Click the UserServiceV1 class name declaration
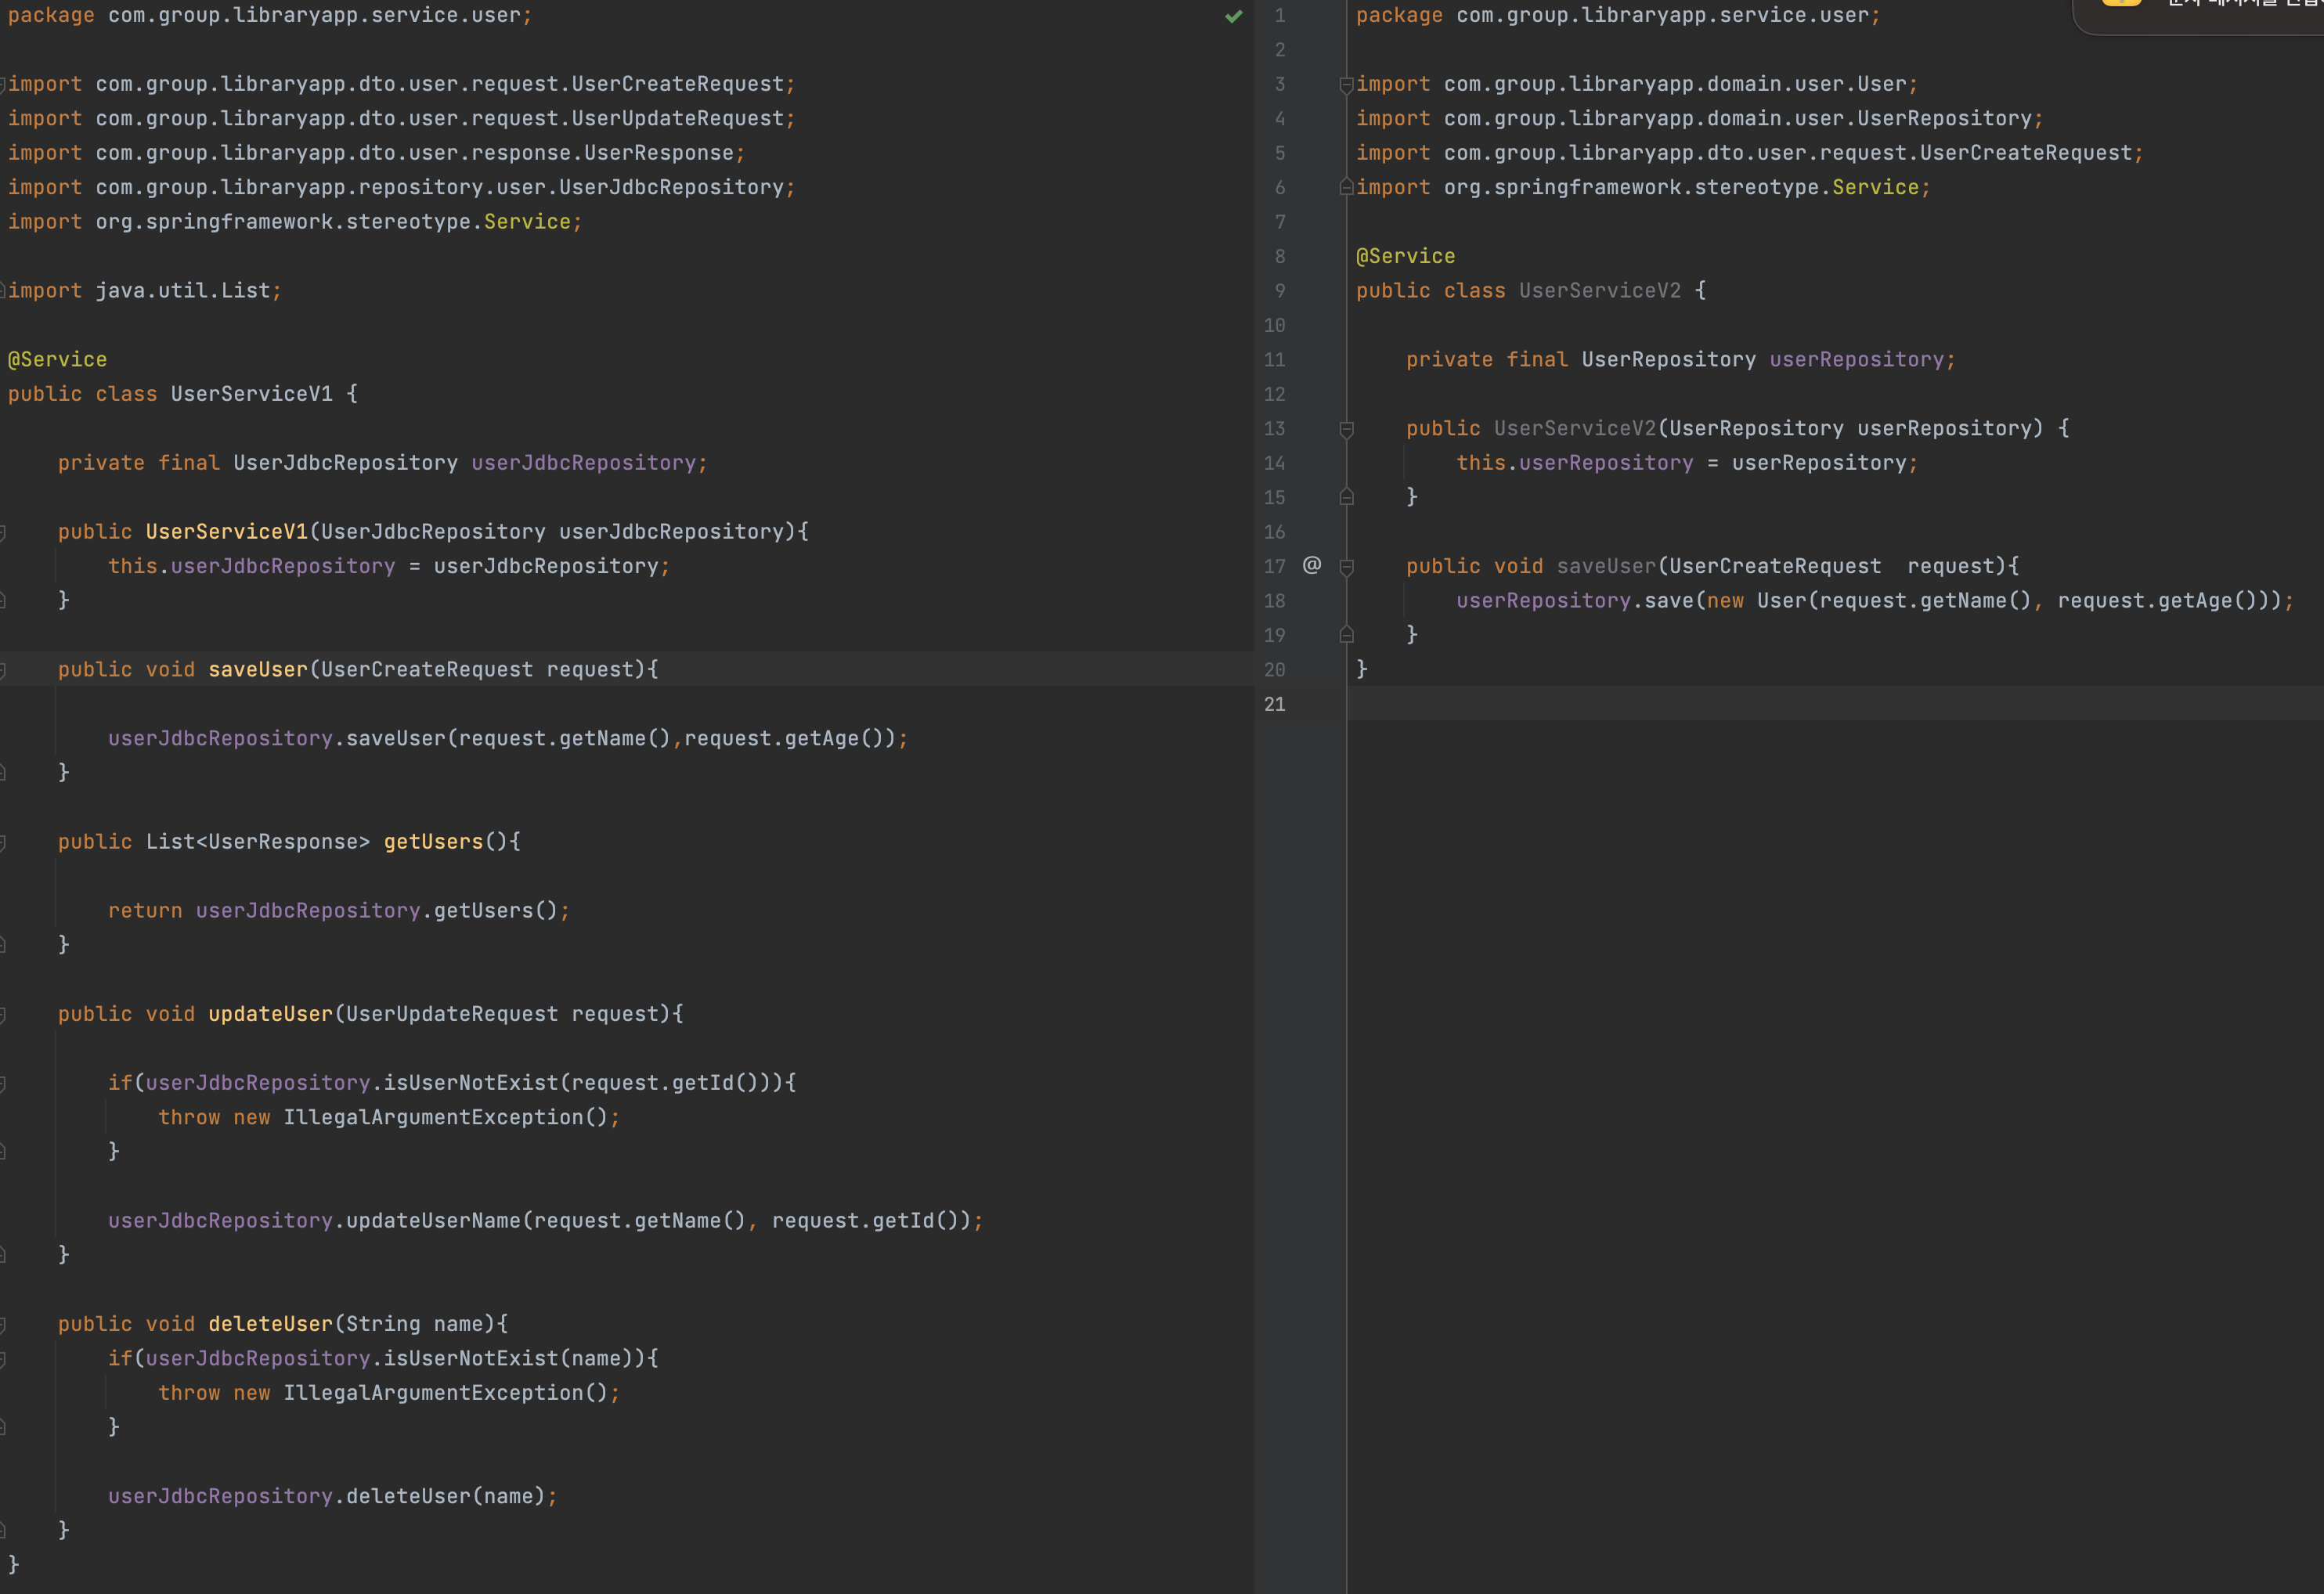The height and width of the screenshot is (1594, 2324). coord(251,394)
